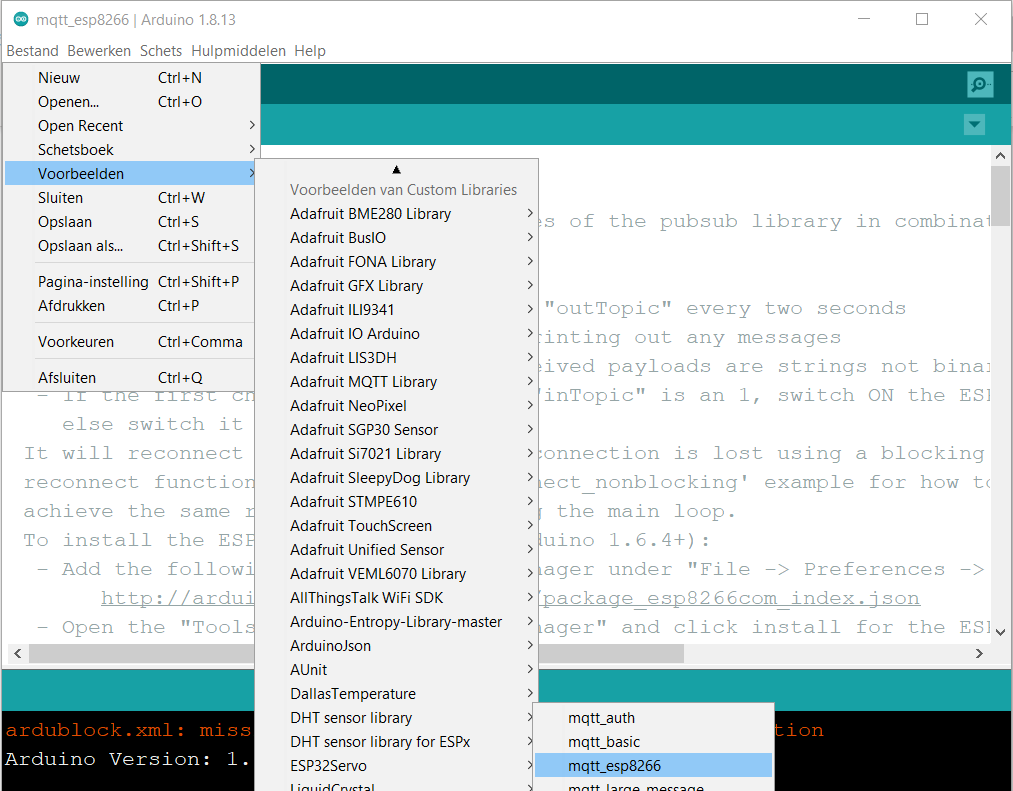
Task: Open the Bestand menu
Action: [32, 50]
